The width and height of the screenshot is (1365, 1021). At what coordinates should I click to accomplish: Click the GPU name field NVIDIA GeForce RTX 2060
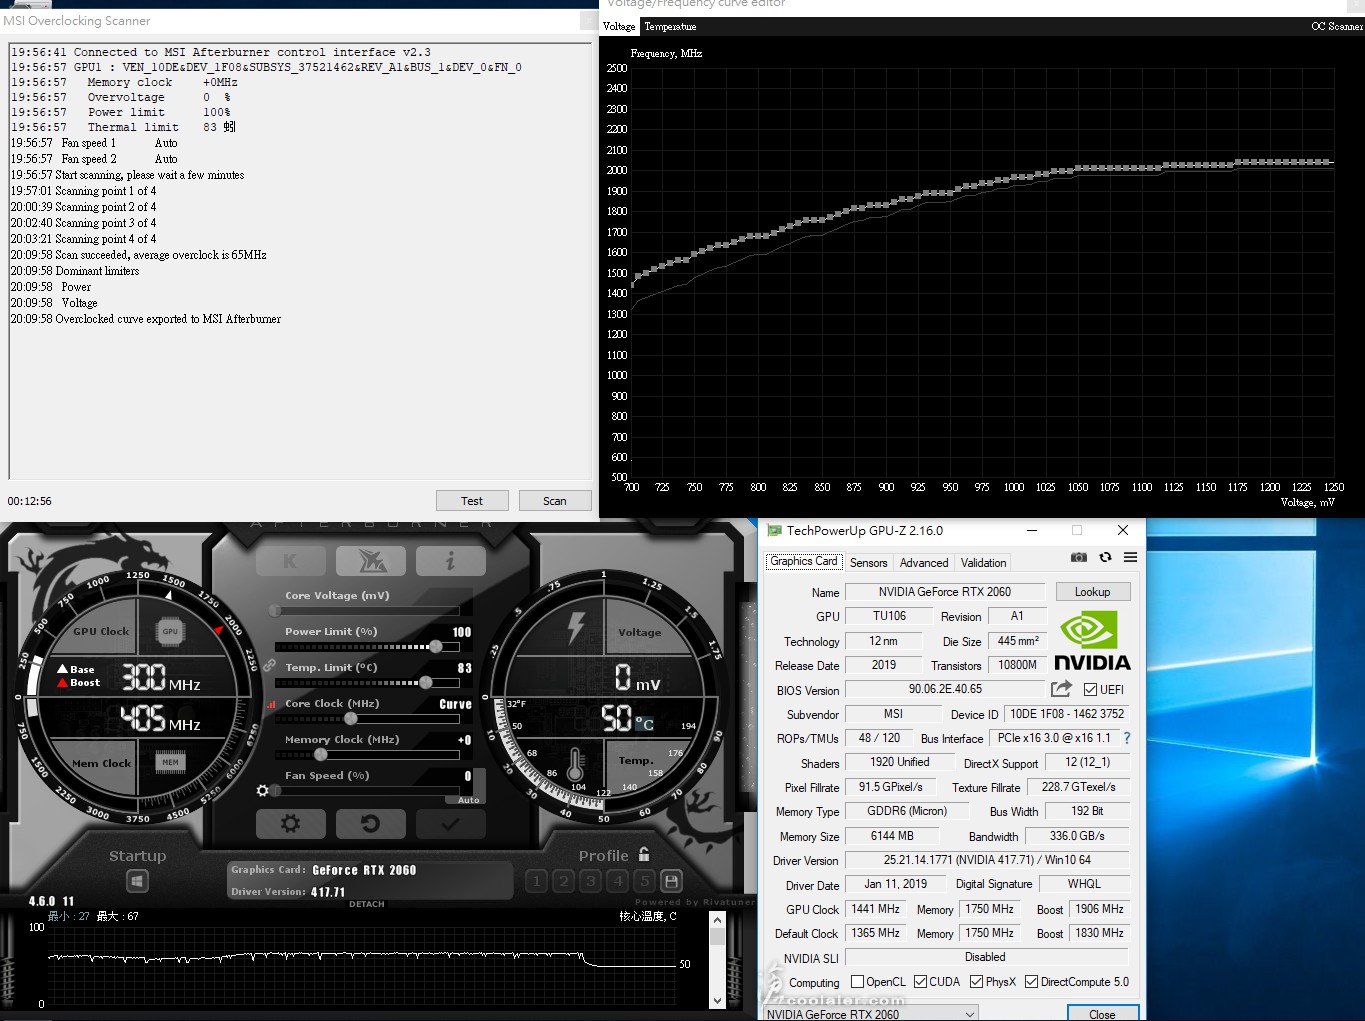[945, 592]
